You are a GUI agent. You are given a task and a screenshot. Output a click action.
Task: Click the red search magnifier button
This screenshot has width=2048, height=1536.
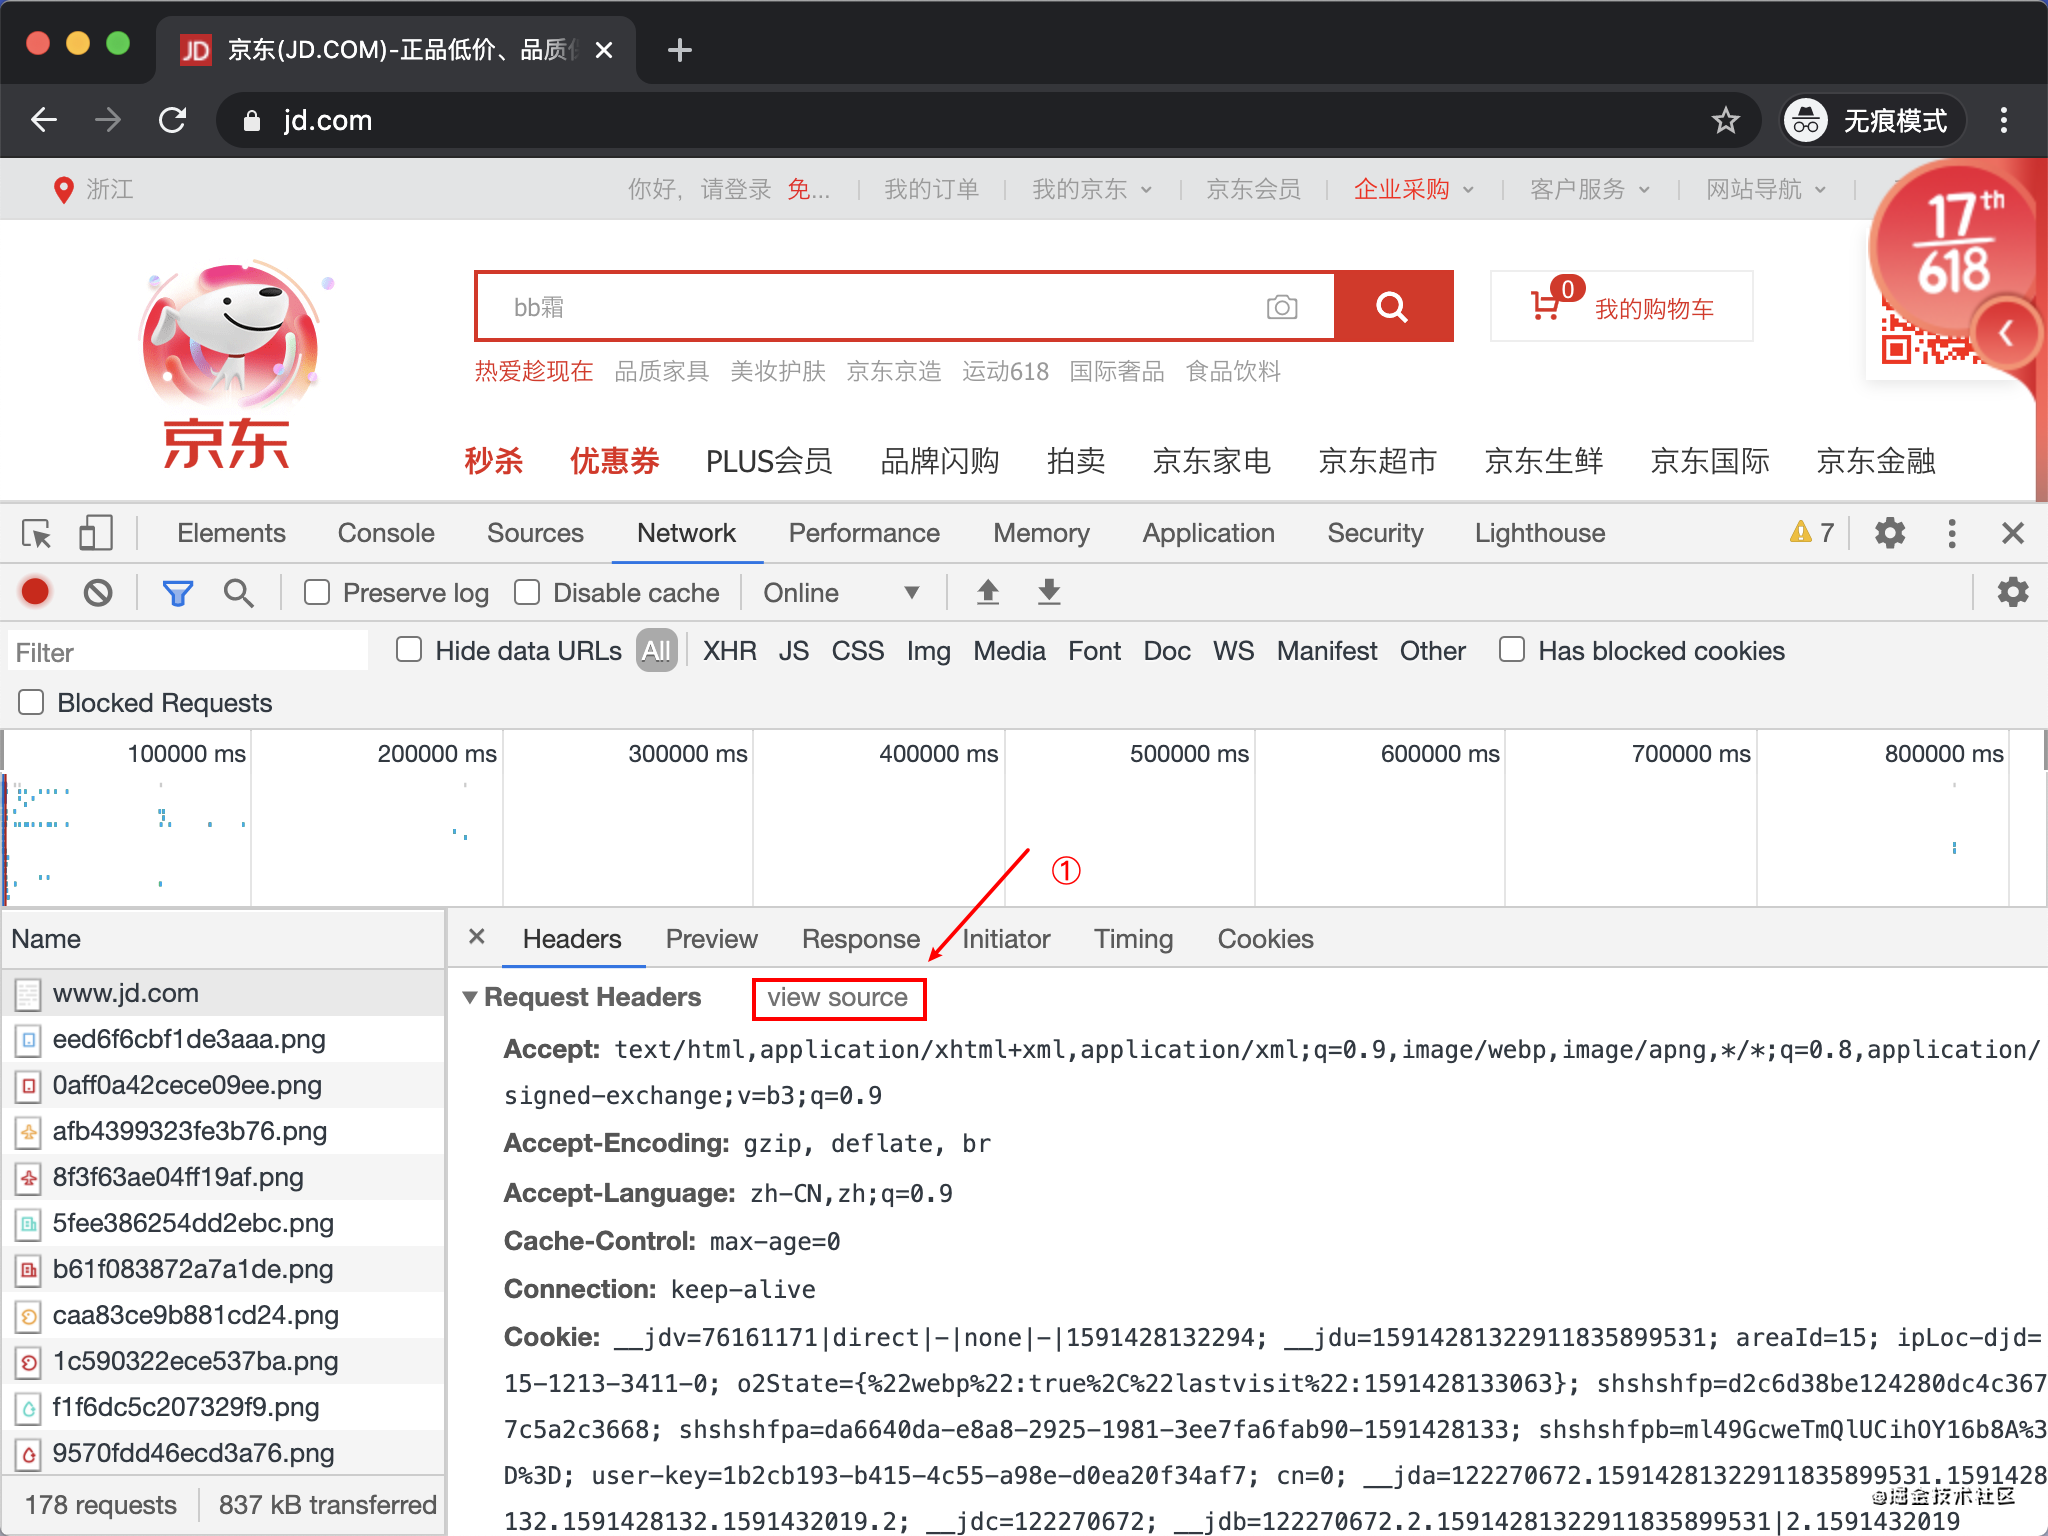(1393, 306)
